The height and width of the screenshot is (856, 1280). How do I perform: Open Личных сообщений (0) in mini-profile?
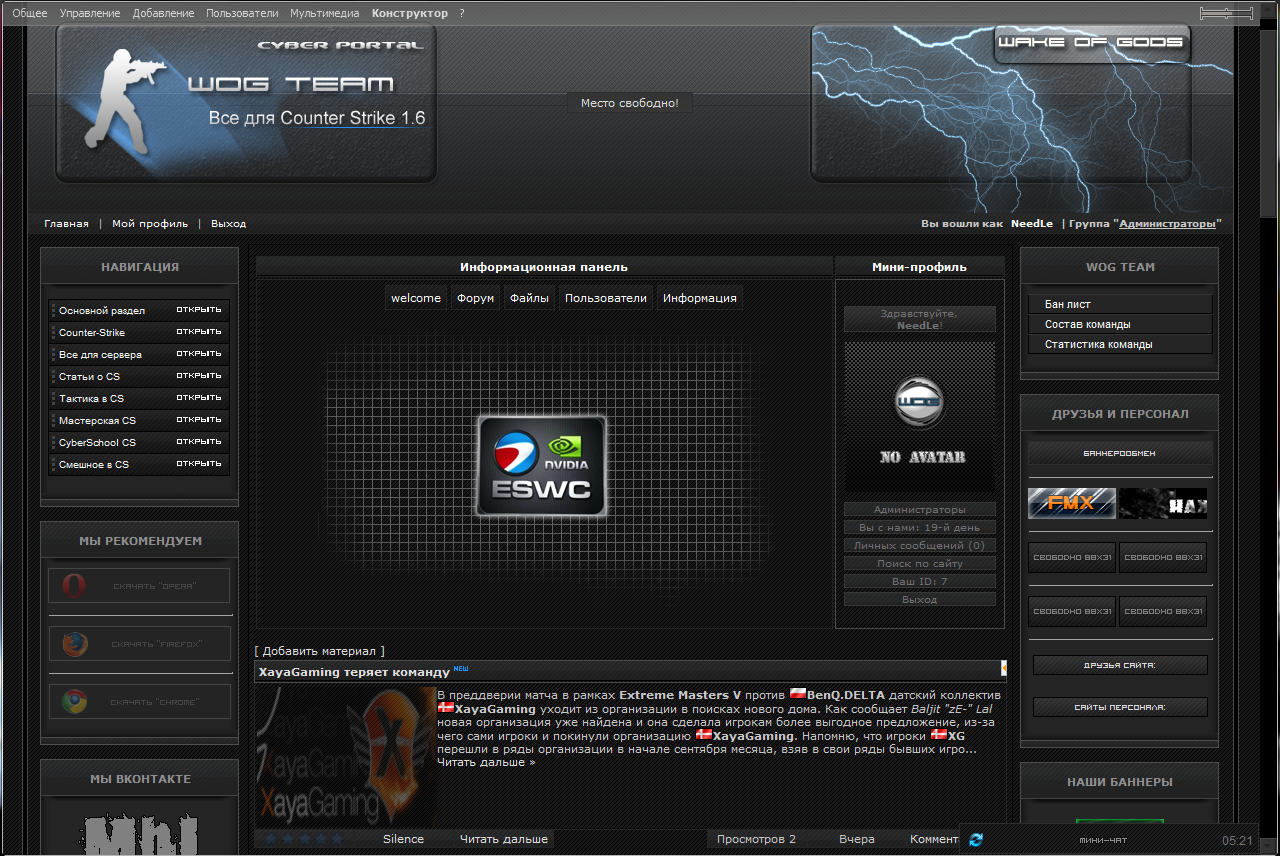pyautogui.click(x=920, y=546)
